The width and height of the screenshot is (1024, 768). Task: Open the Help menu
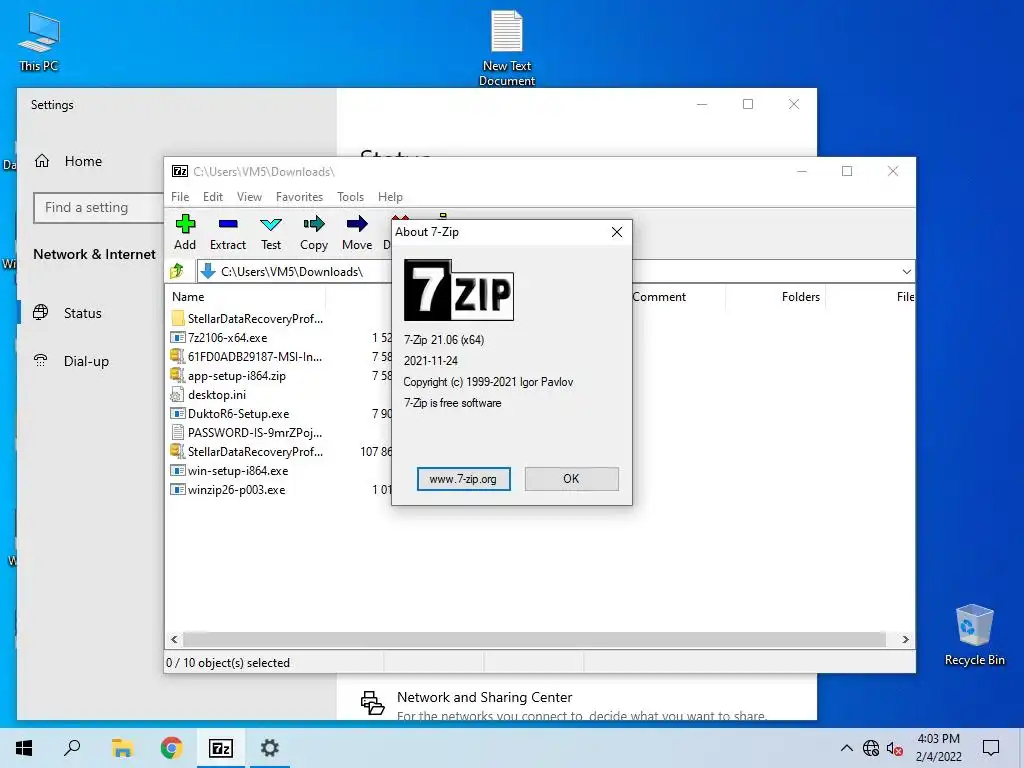click(391, 197)
